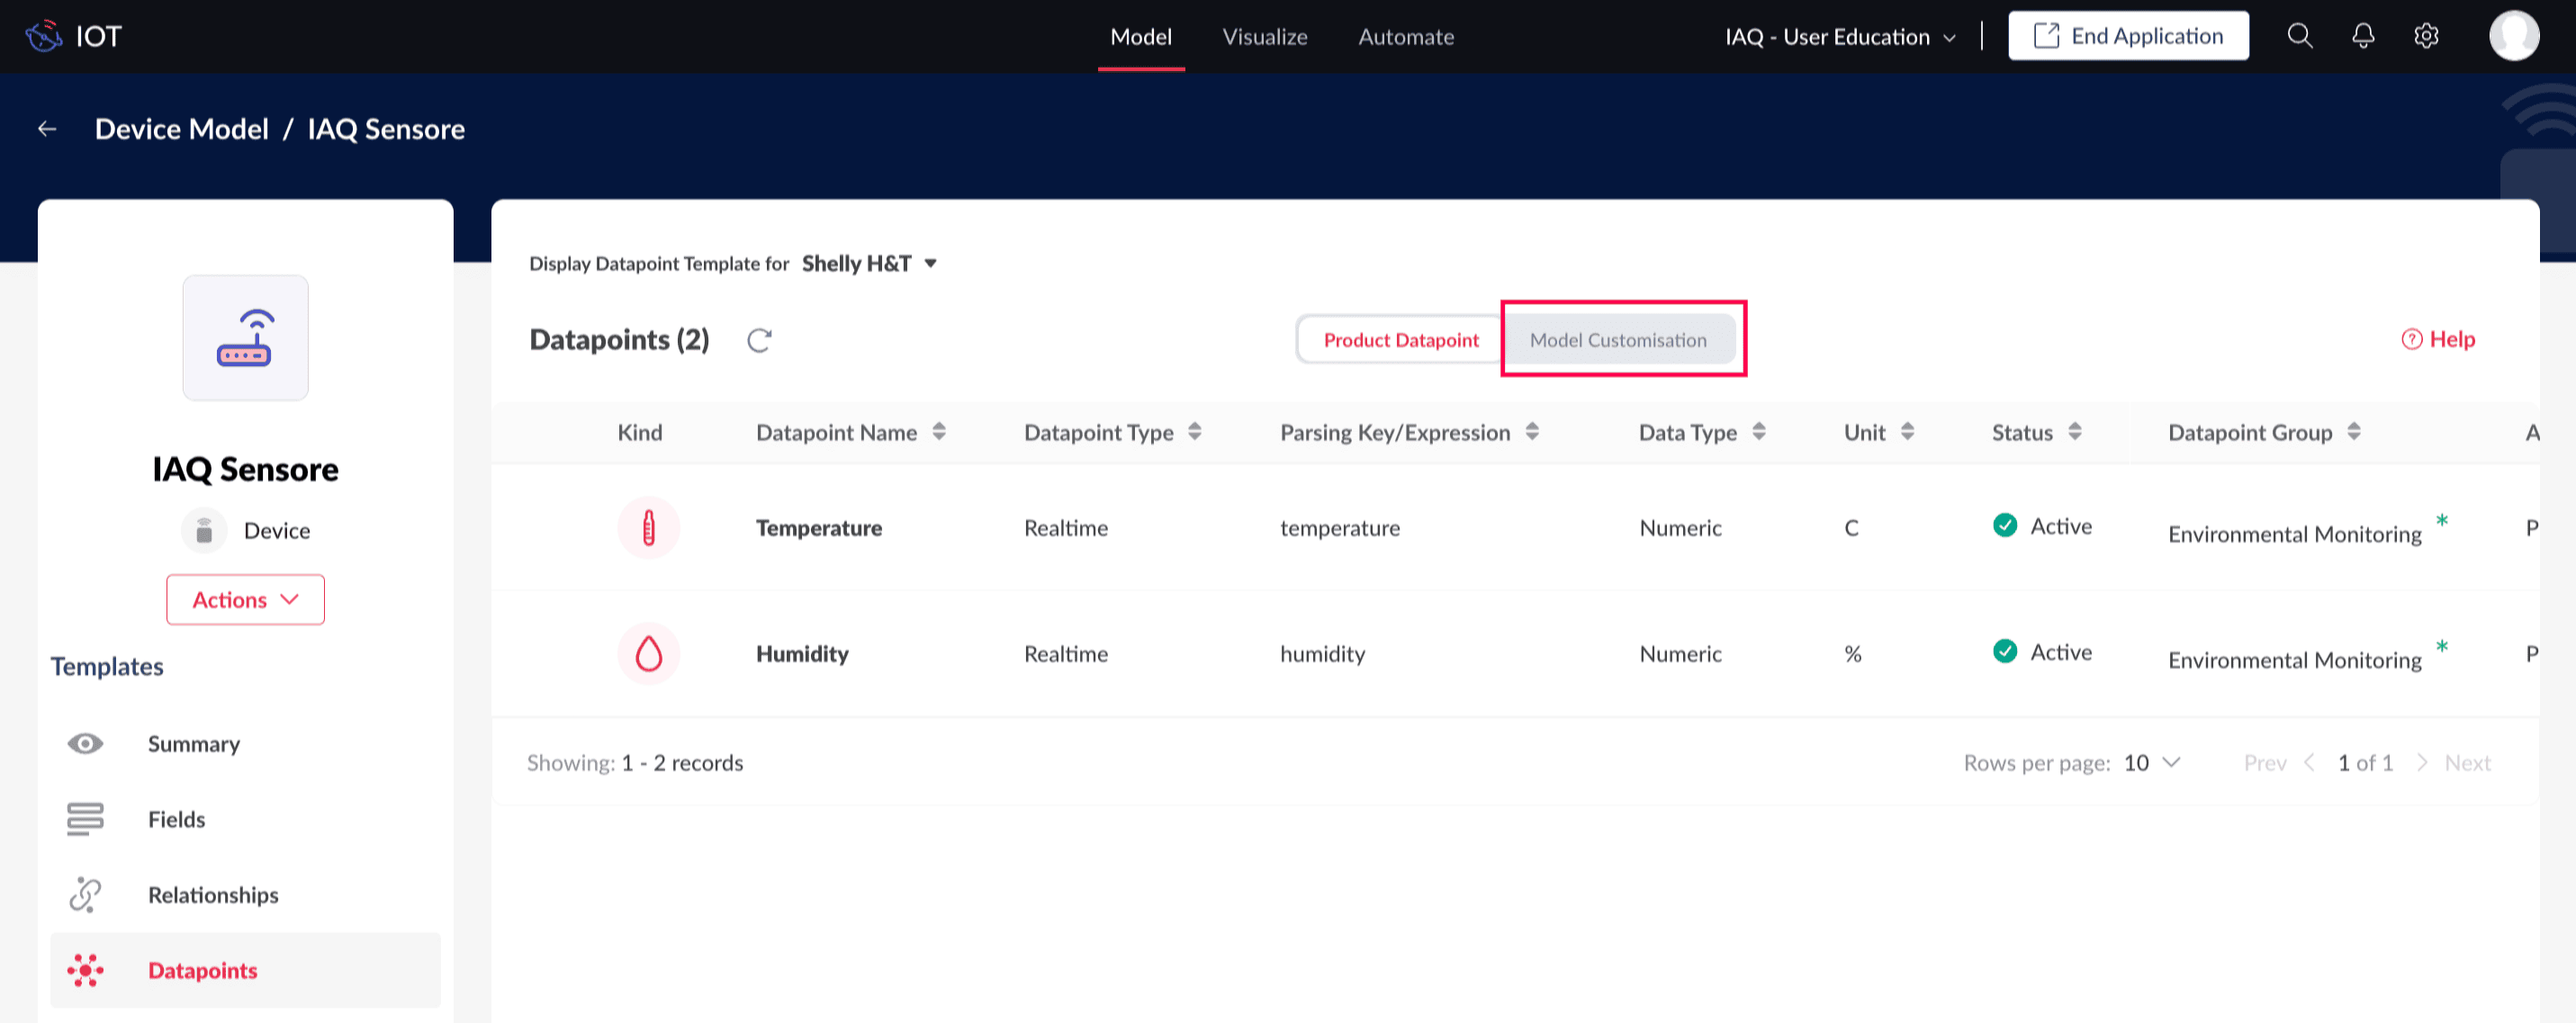2576x1023 pixels.
Task: Refresh the datapoints list
Action: click(x=759, y=340)
